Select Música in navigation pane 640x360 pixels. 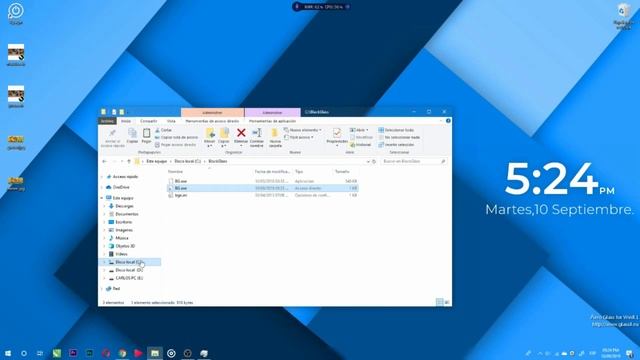point(122,238)
